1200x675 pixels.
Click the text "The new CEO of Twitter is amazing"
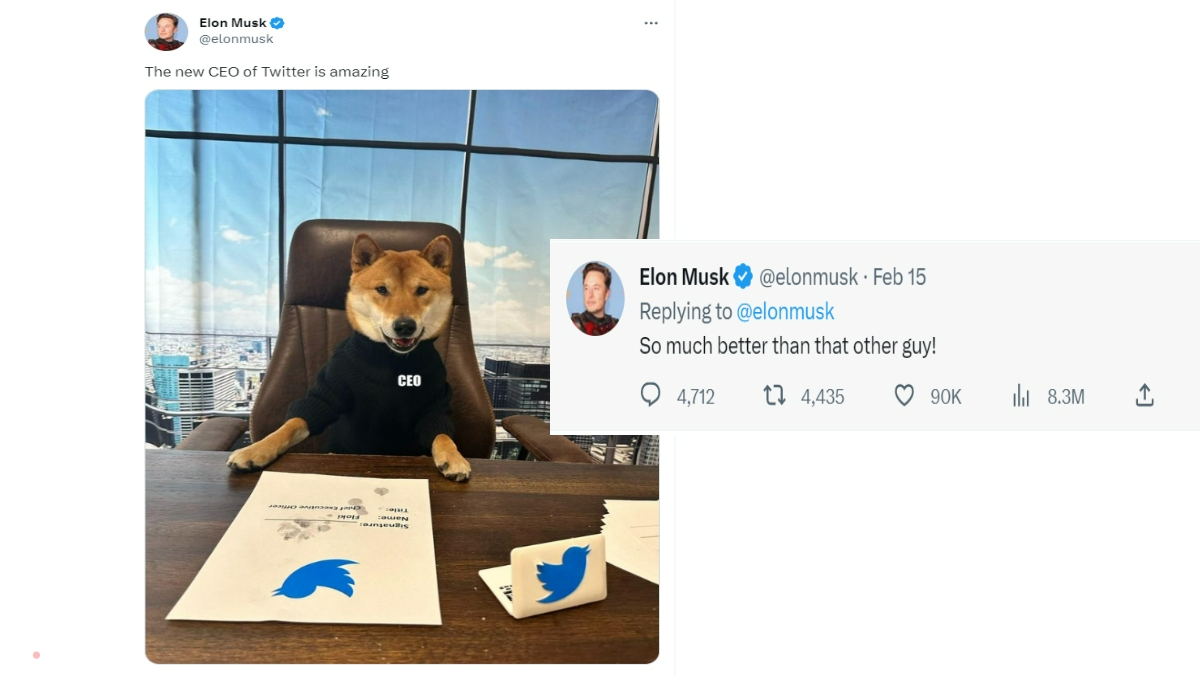pyautogui.click(x=267, y=72)
